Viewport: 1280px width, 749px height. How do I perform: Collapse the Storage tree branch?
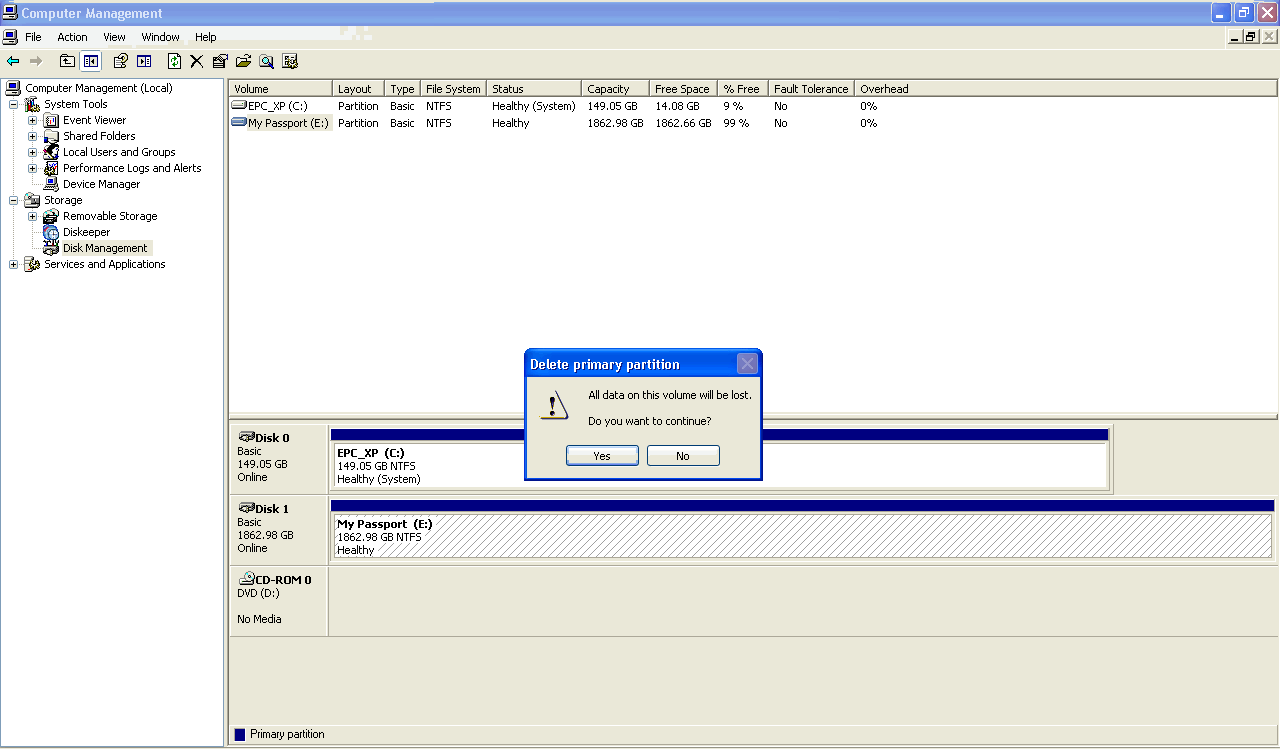tap(13, 199)
